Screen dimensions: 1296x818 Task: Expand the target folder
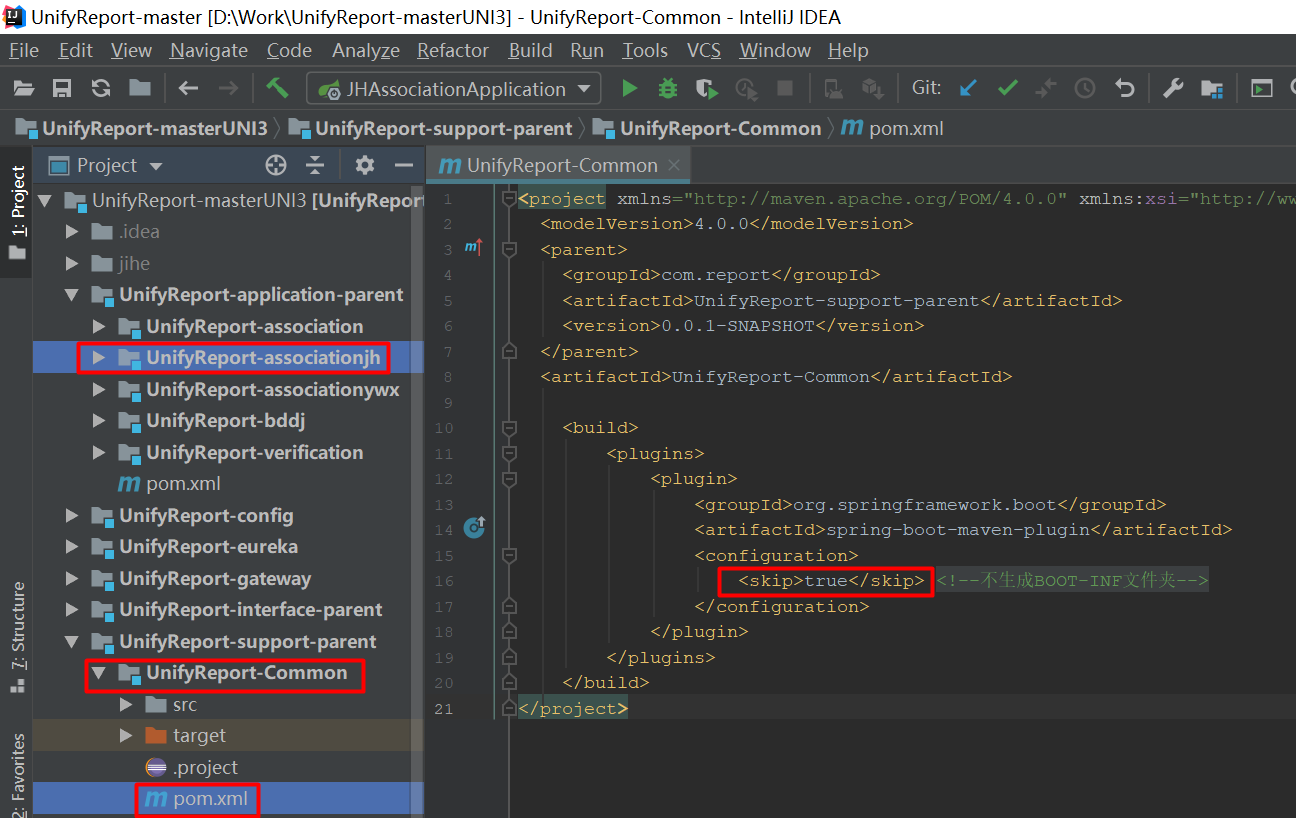click(x=126, y=736)
